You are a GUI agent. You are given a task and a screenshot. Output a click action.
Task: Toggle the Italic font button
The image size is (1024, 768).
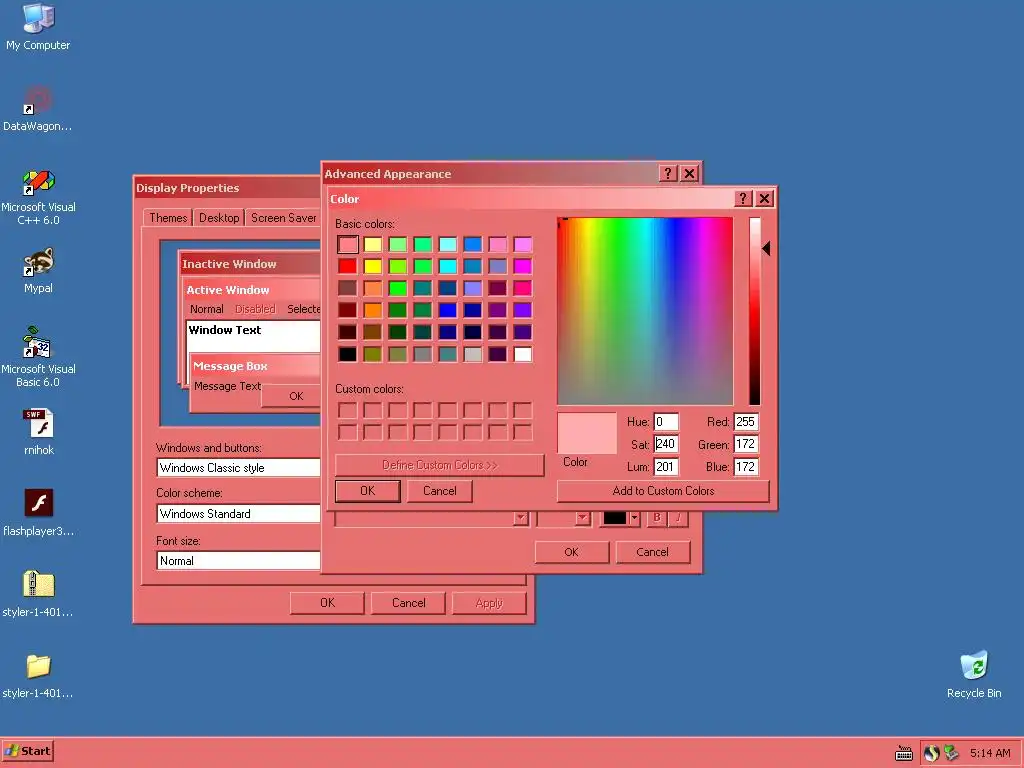click(x=678, y=518)
